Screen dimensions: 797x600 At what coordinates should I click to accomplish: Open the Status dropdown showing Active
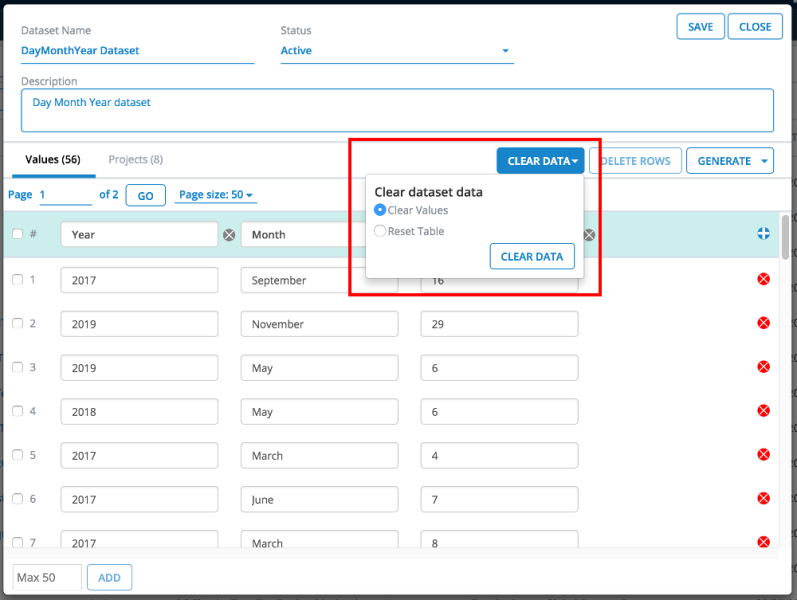(x=397, y=51)
